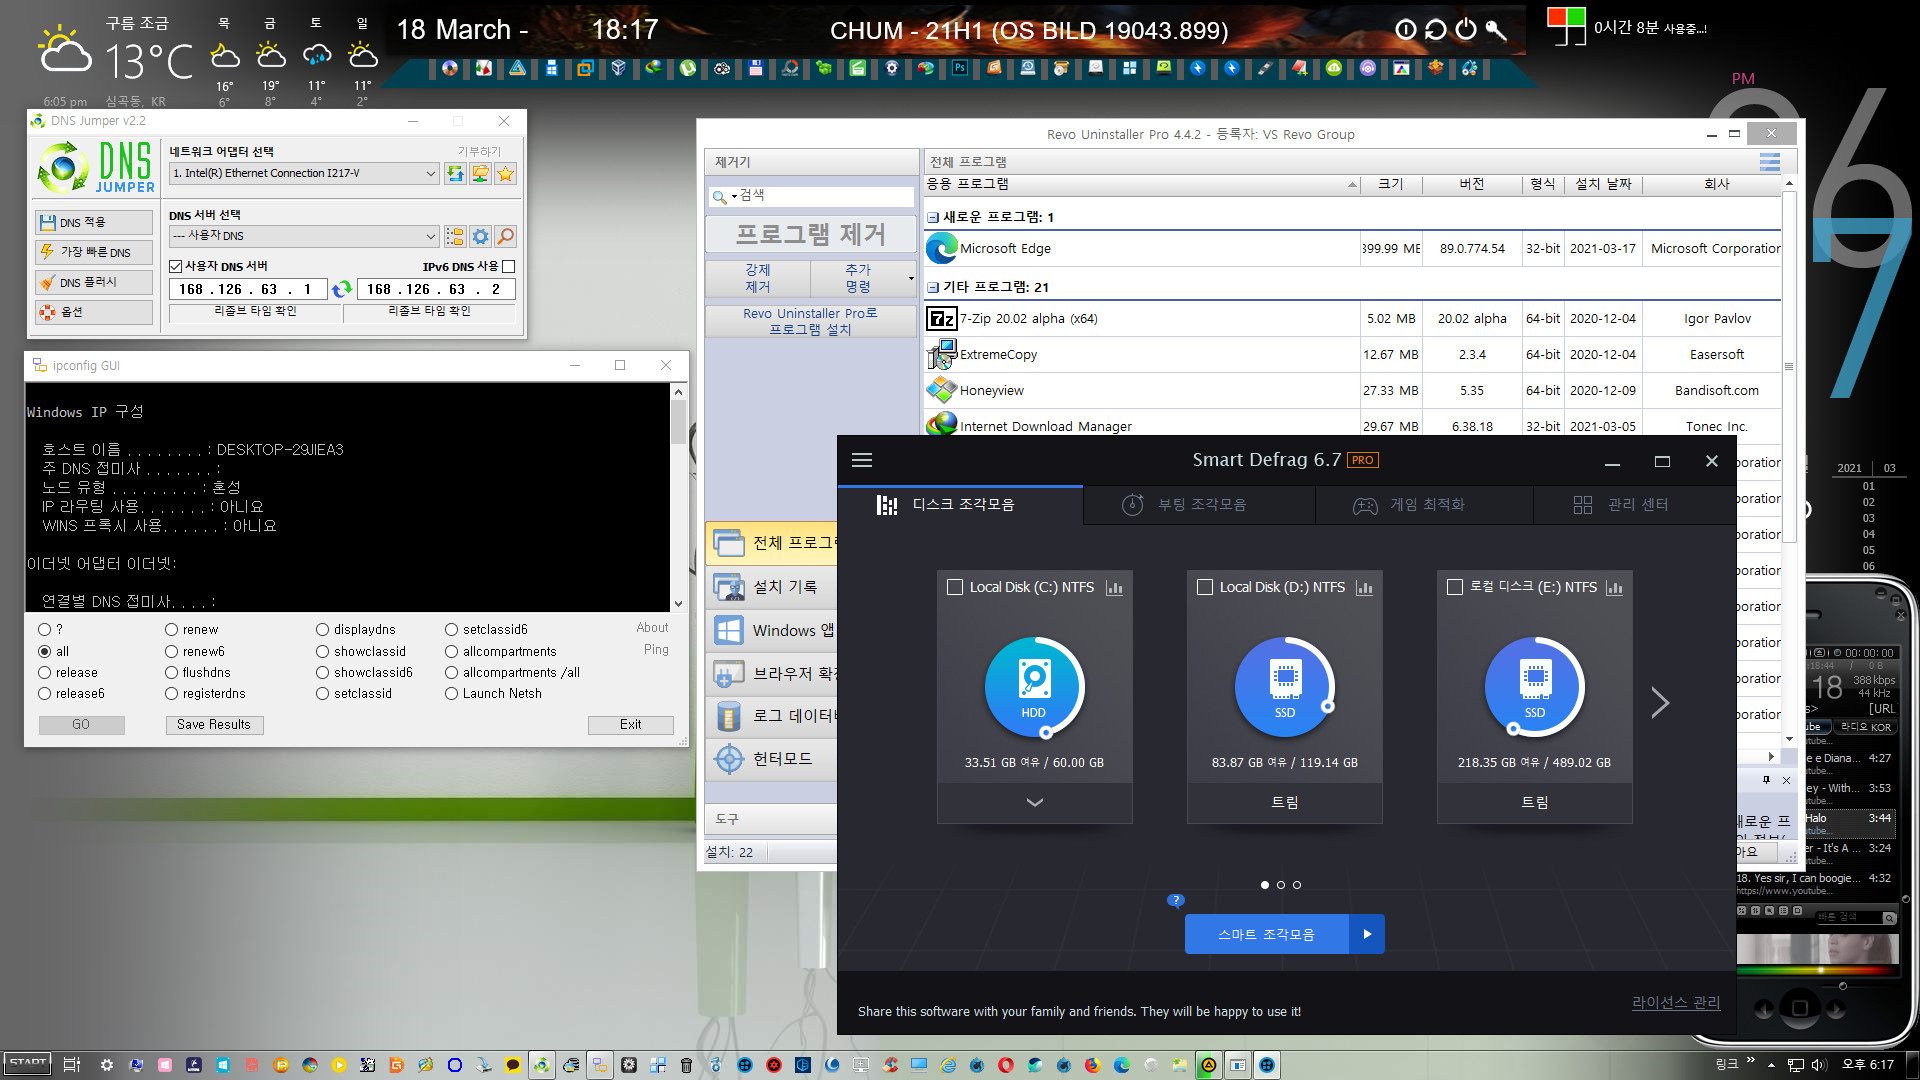Uncheck 사용자 DNS 서버 checkbox
Viewport: 1920px width, 1080px height.
(175, 266)
